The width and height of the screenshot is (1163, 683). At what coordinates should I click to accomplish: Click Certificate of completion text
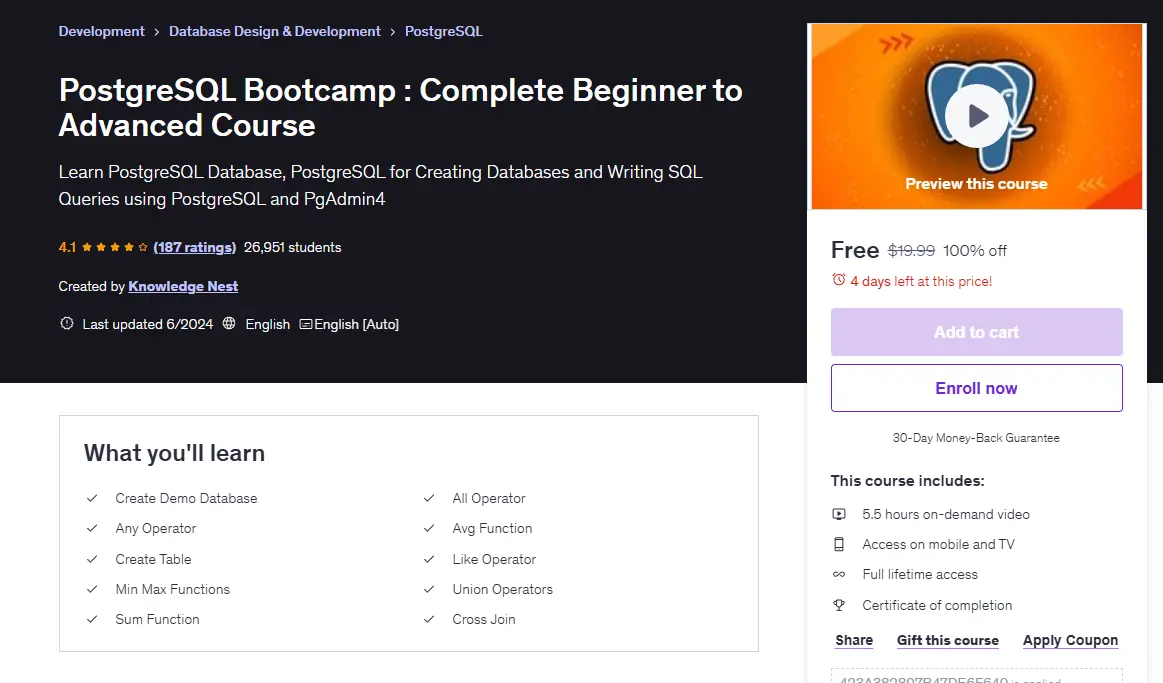point(937,605)
